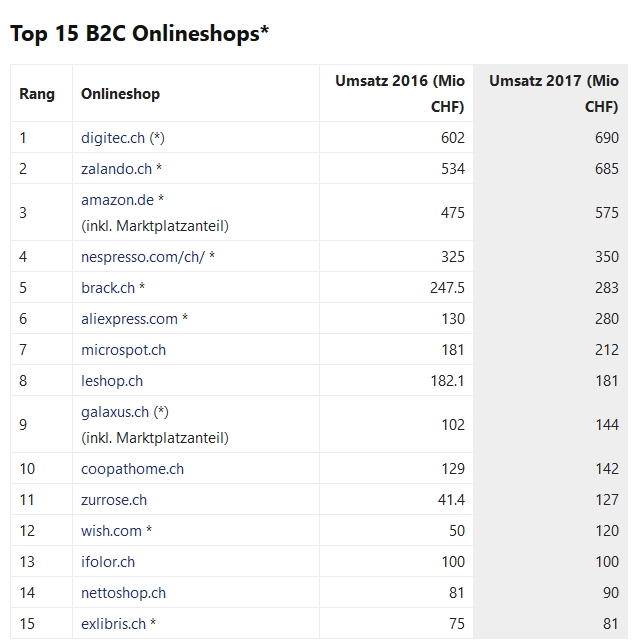This screenshot has width=633, height=642.
Task: Select the 2017 value 144 for galaxus.ch
Action: [x=607, y=425]
